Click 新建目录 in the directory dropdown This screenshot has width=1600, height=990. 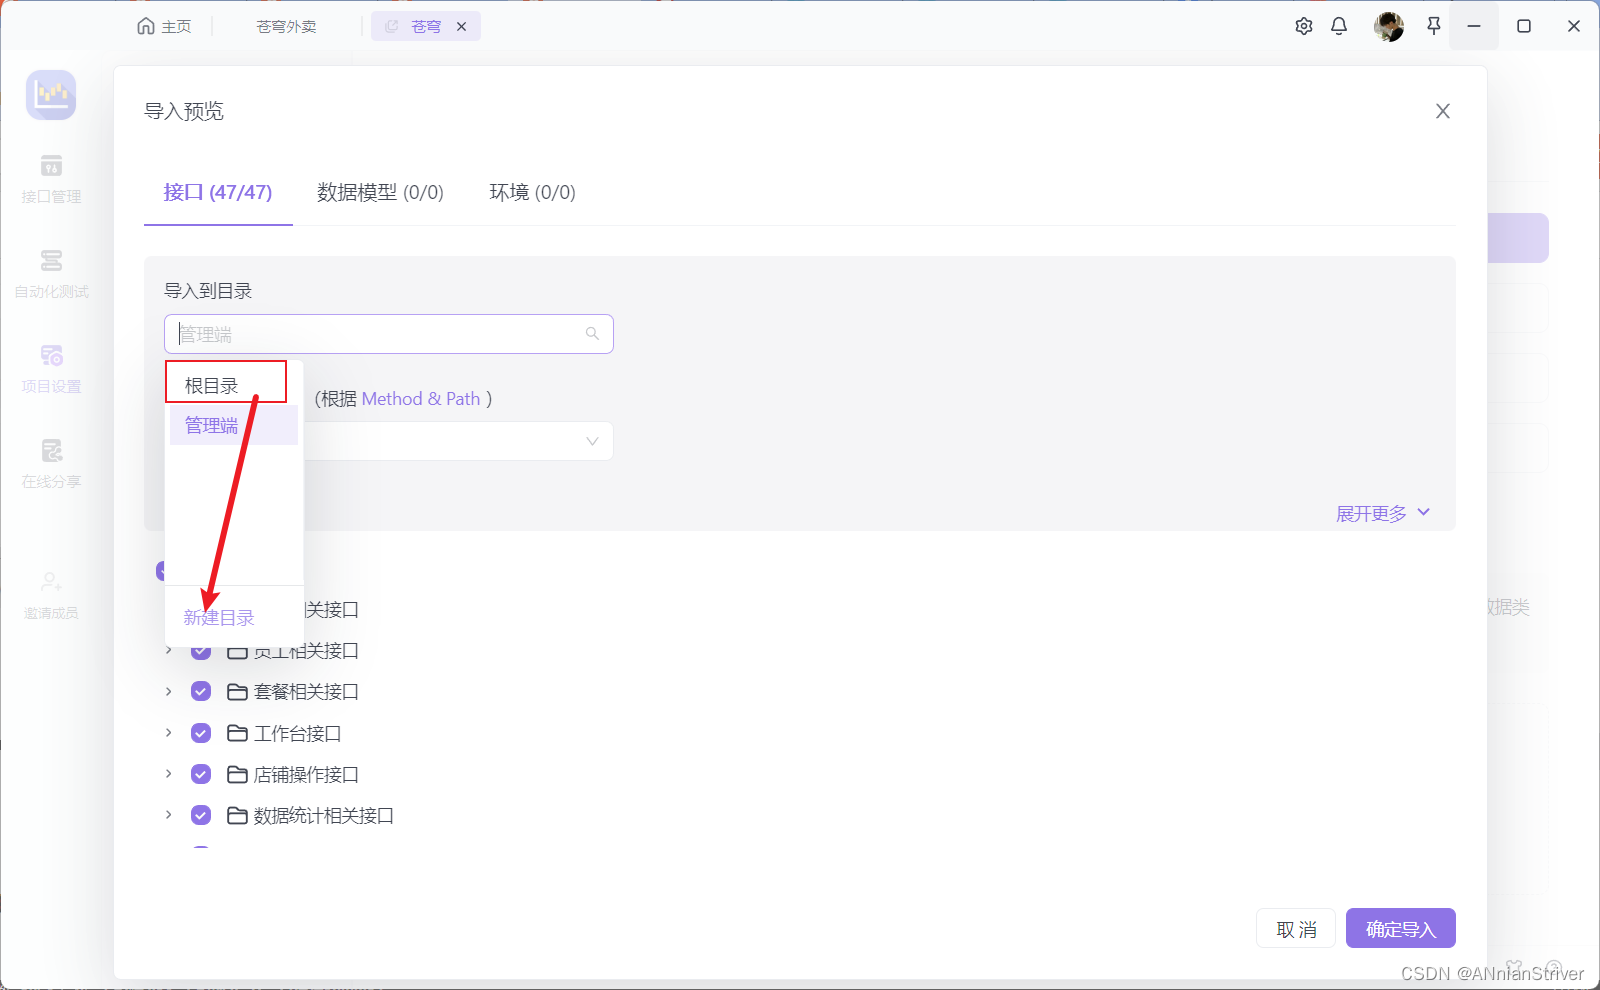pyautogui.click(x=218, y=616)
